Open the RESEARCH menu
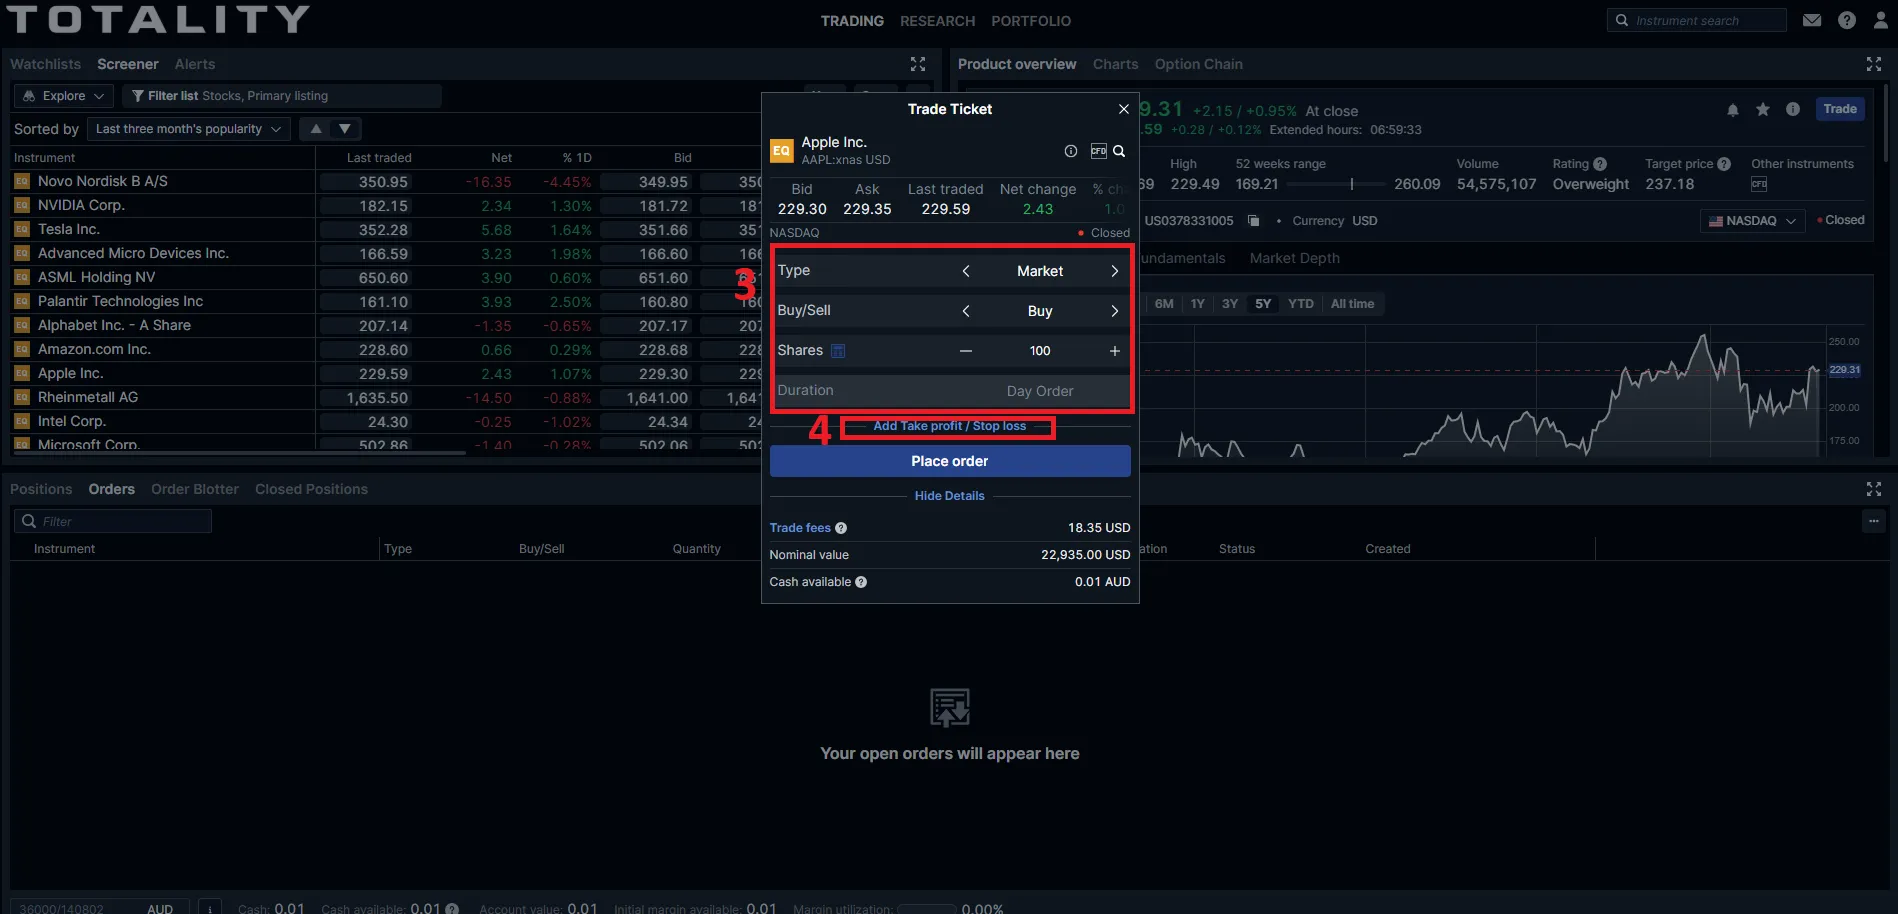1898x914 pixels. (x=937, y=21)
